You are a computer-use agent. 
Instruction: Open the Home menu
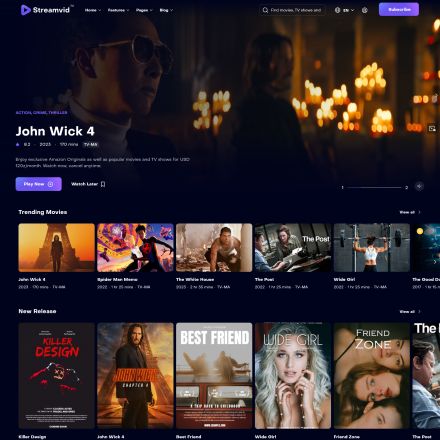[93, 10]
